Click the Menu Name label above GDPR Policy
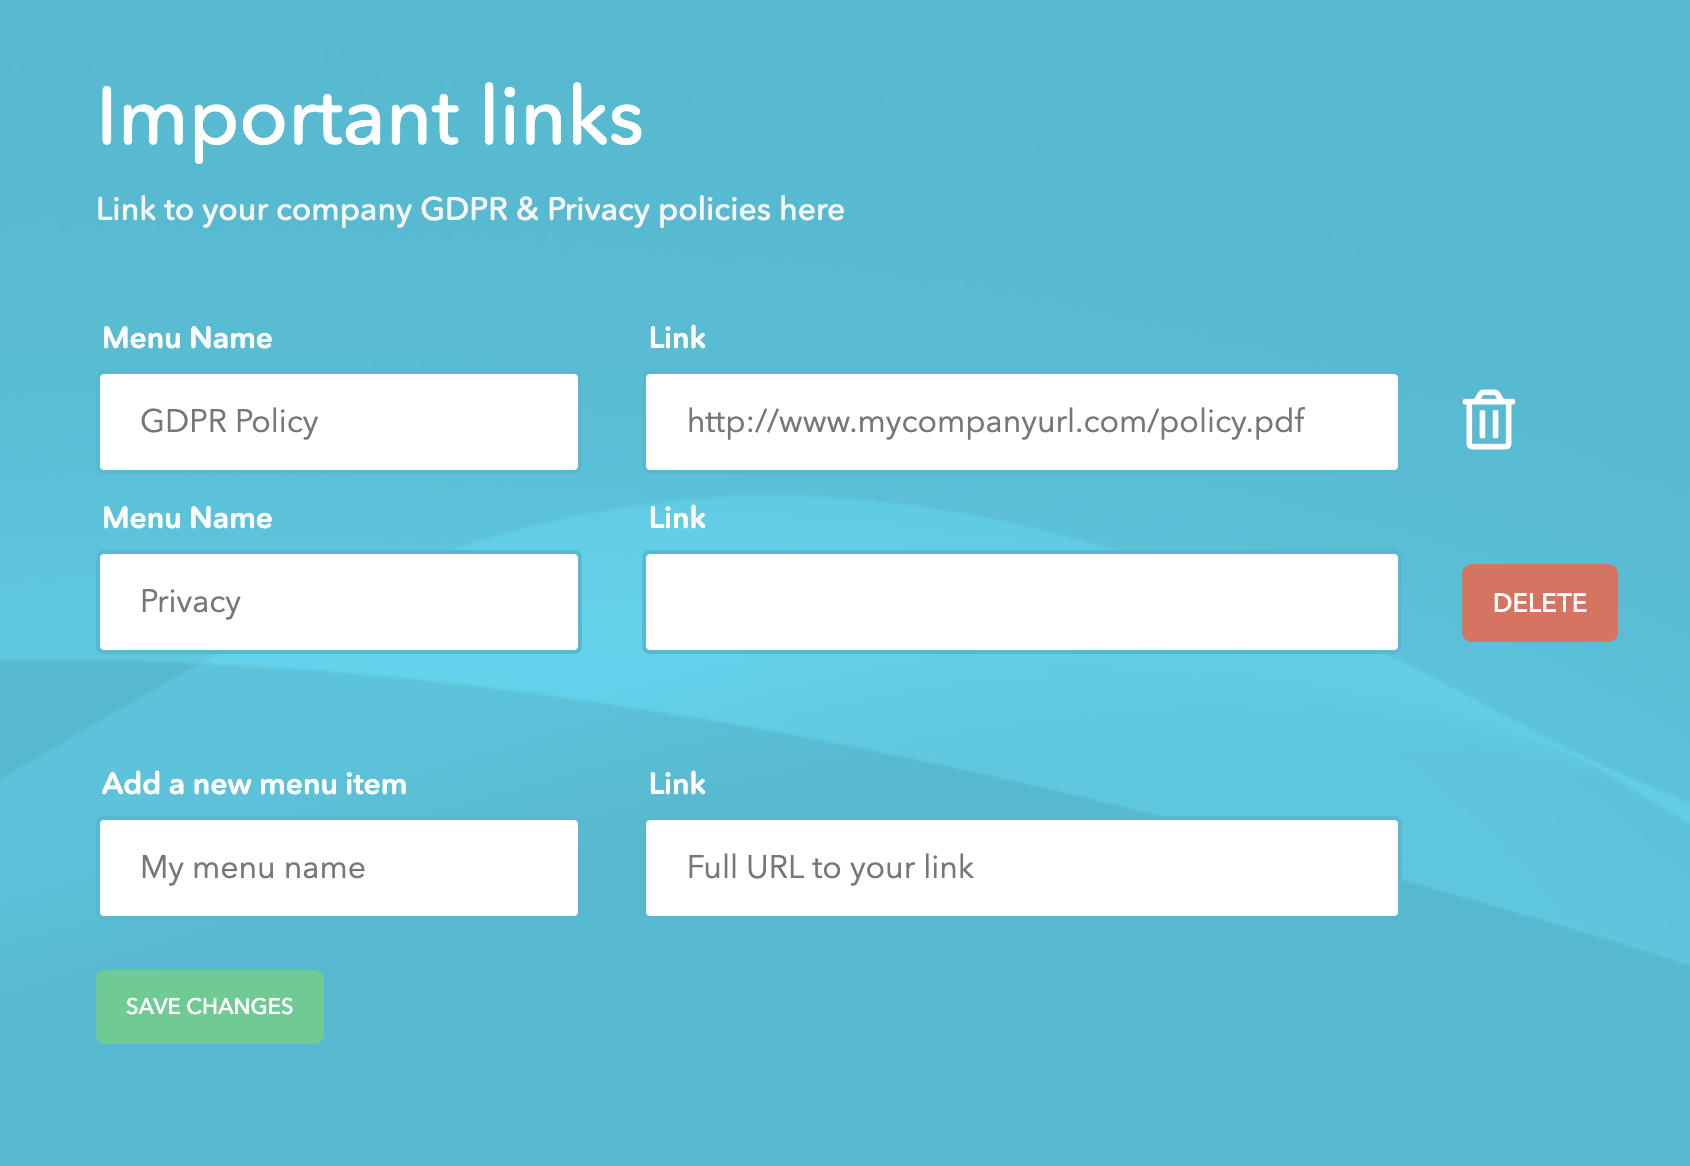 pyautogui.click(x=187, y=338)
